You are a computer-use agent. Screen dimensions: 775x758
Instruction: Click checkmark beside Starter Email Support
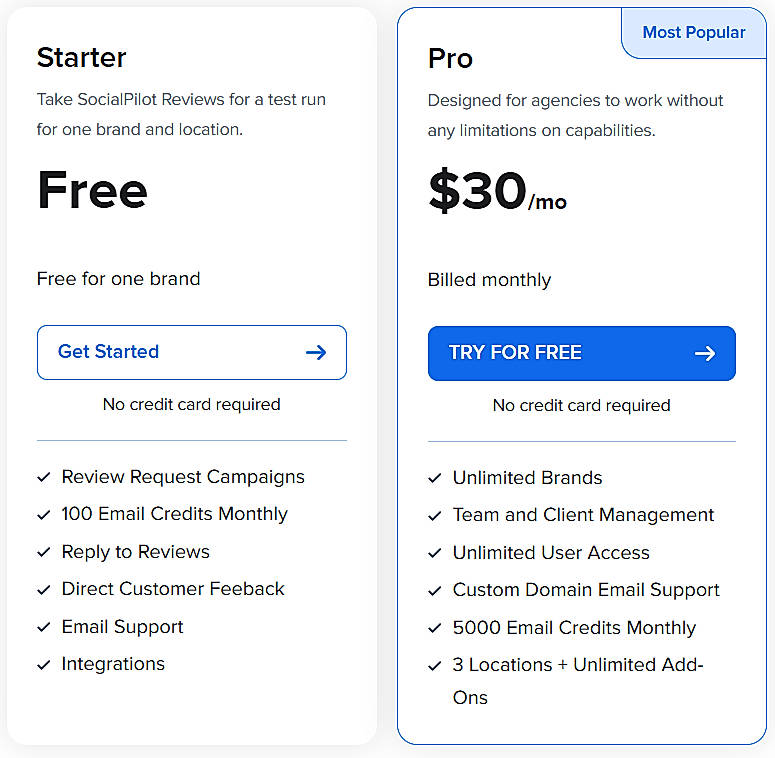click(44, 628)
